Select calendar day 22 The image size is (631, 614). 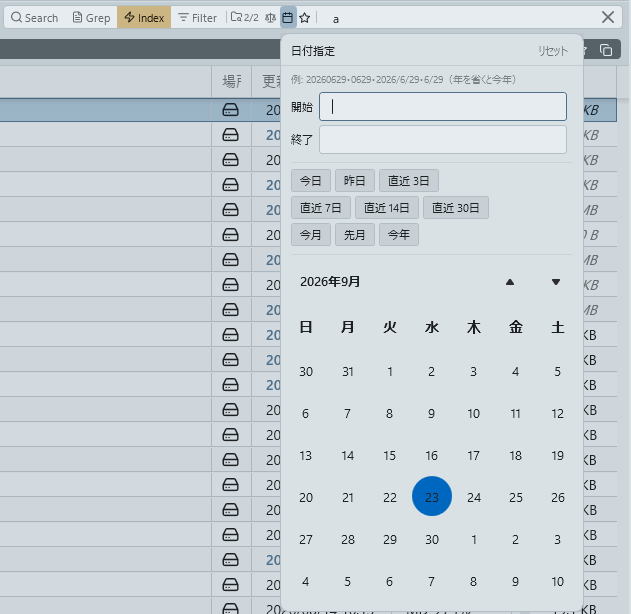390,498
